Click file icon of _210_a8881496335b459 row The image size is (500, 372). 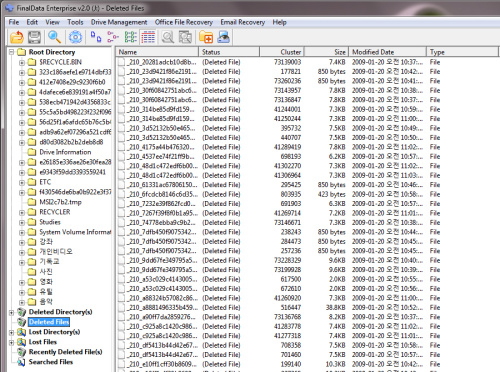(x=122, y=307)
